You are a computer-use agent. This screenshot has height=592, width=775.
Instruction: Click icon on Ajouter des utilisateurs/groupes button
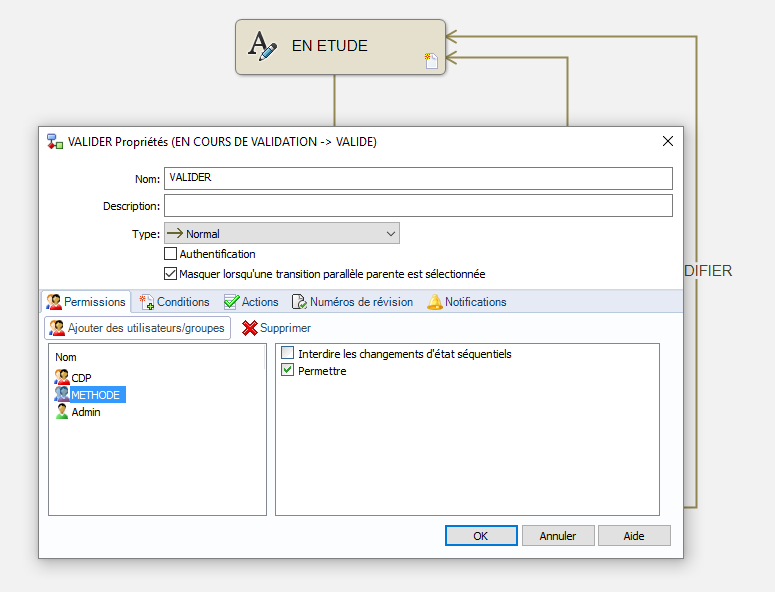(57, 328)
